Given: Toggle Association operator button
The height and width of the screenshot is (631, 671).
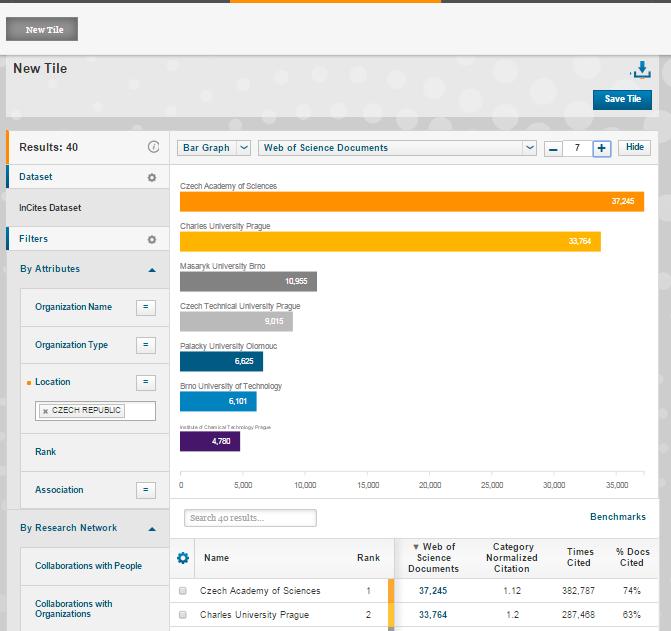Looking at the screenshot, I should coord(145,490).
